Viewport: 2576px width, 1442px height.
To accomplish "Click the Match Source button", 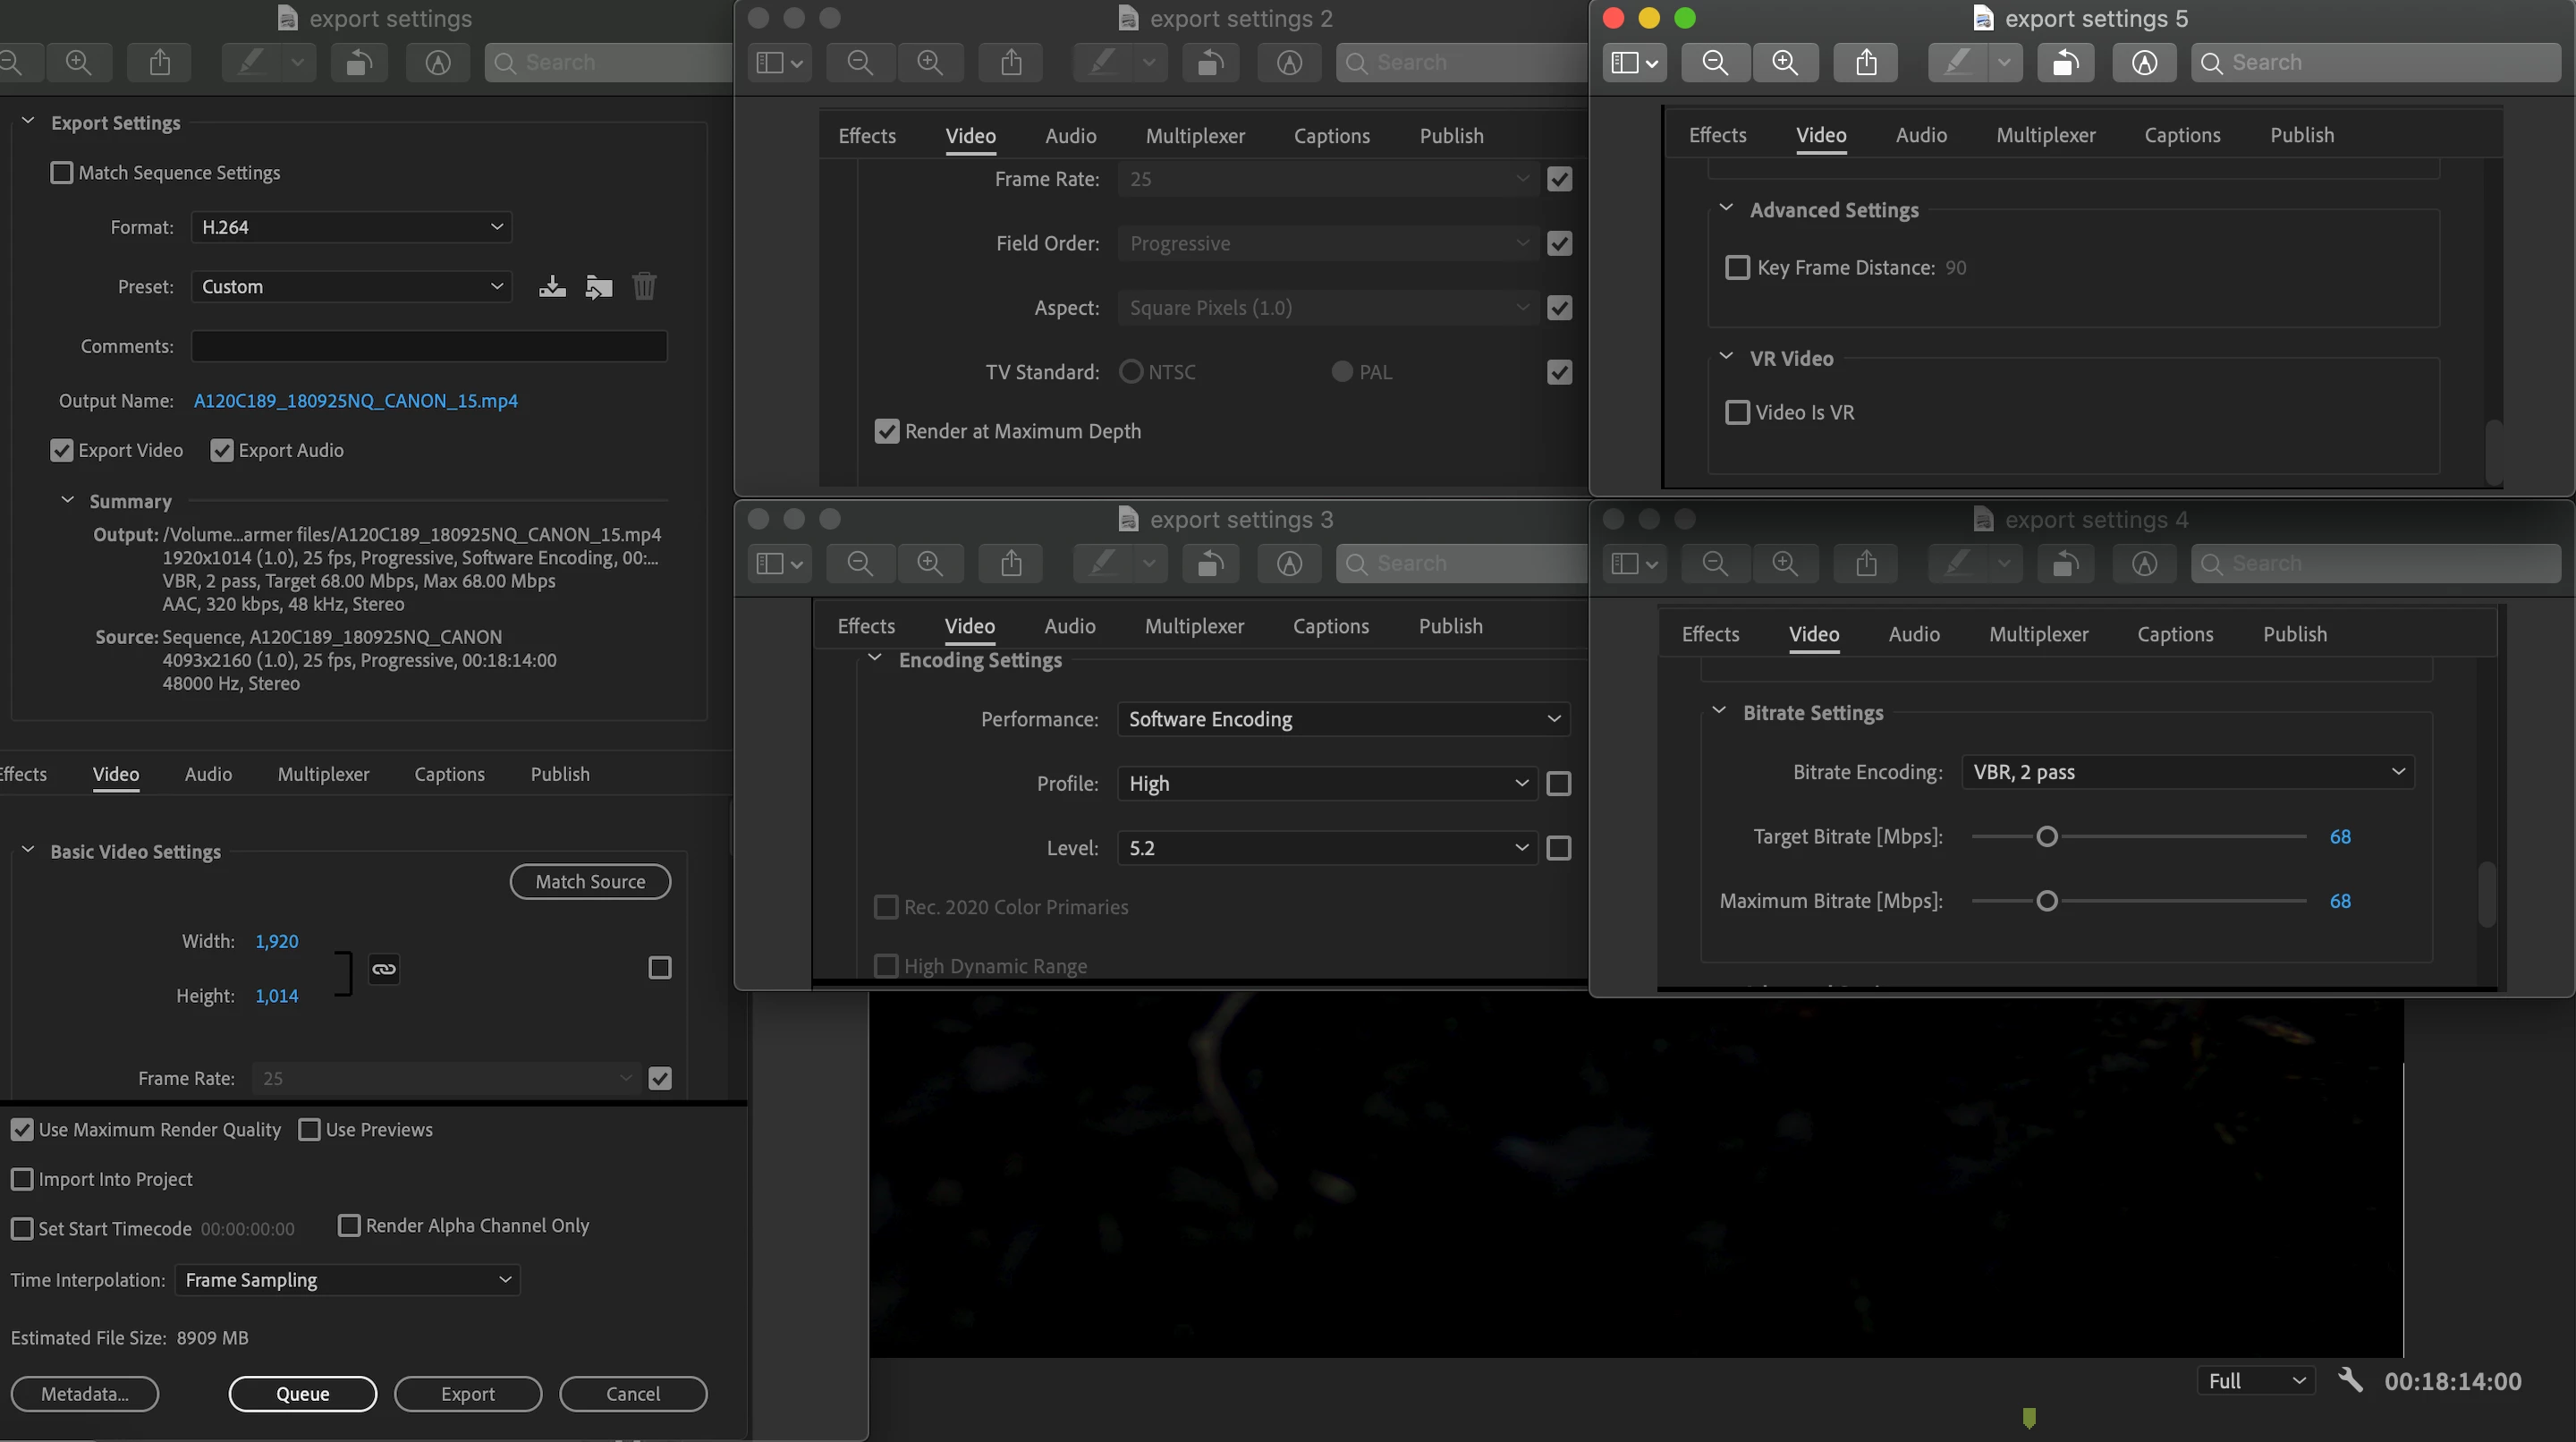I will (x=590, y=882).
